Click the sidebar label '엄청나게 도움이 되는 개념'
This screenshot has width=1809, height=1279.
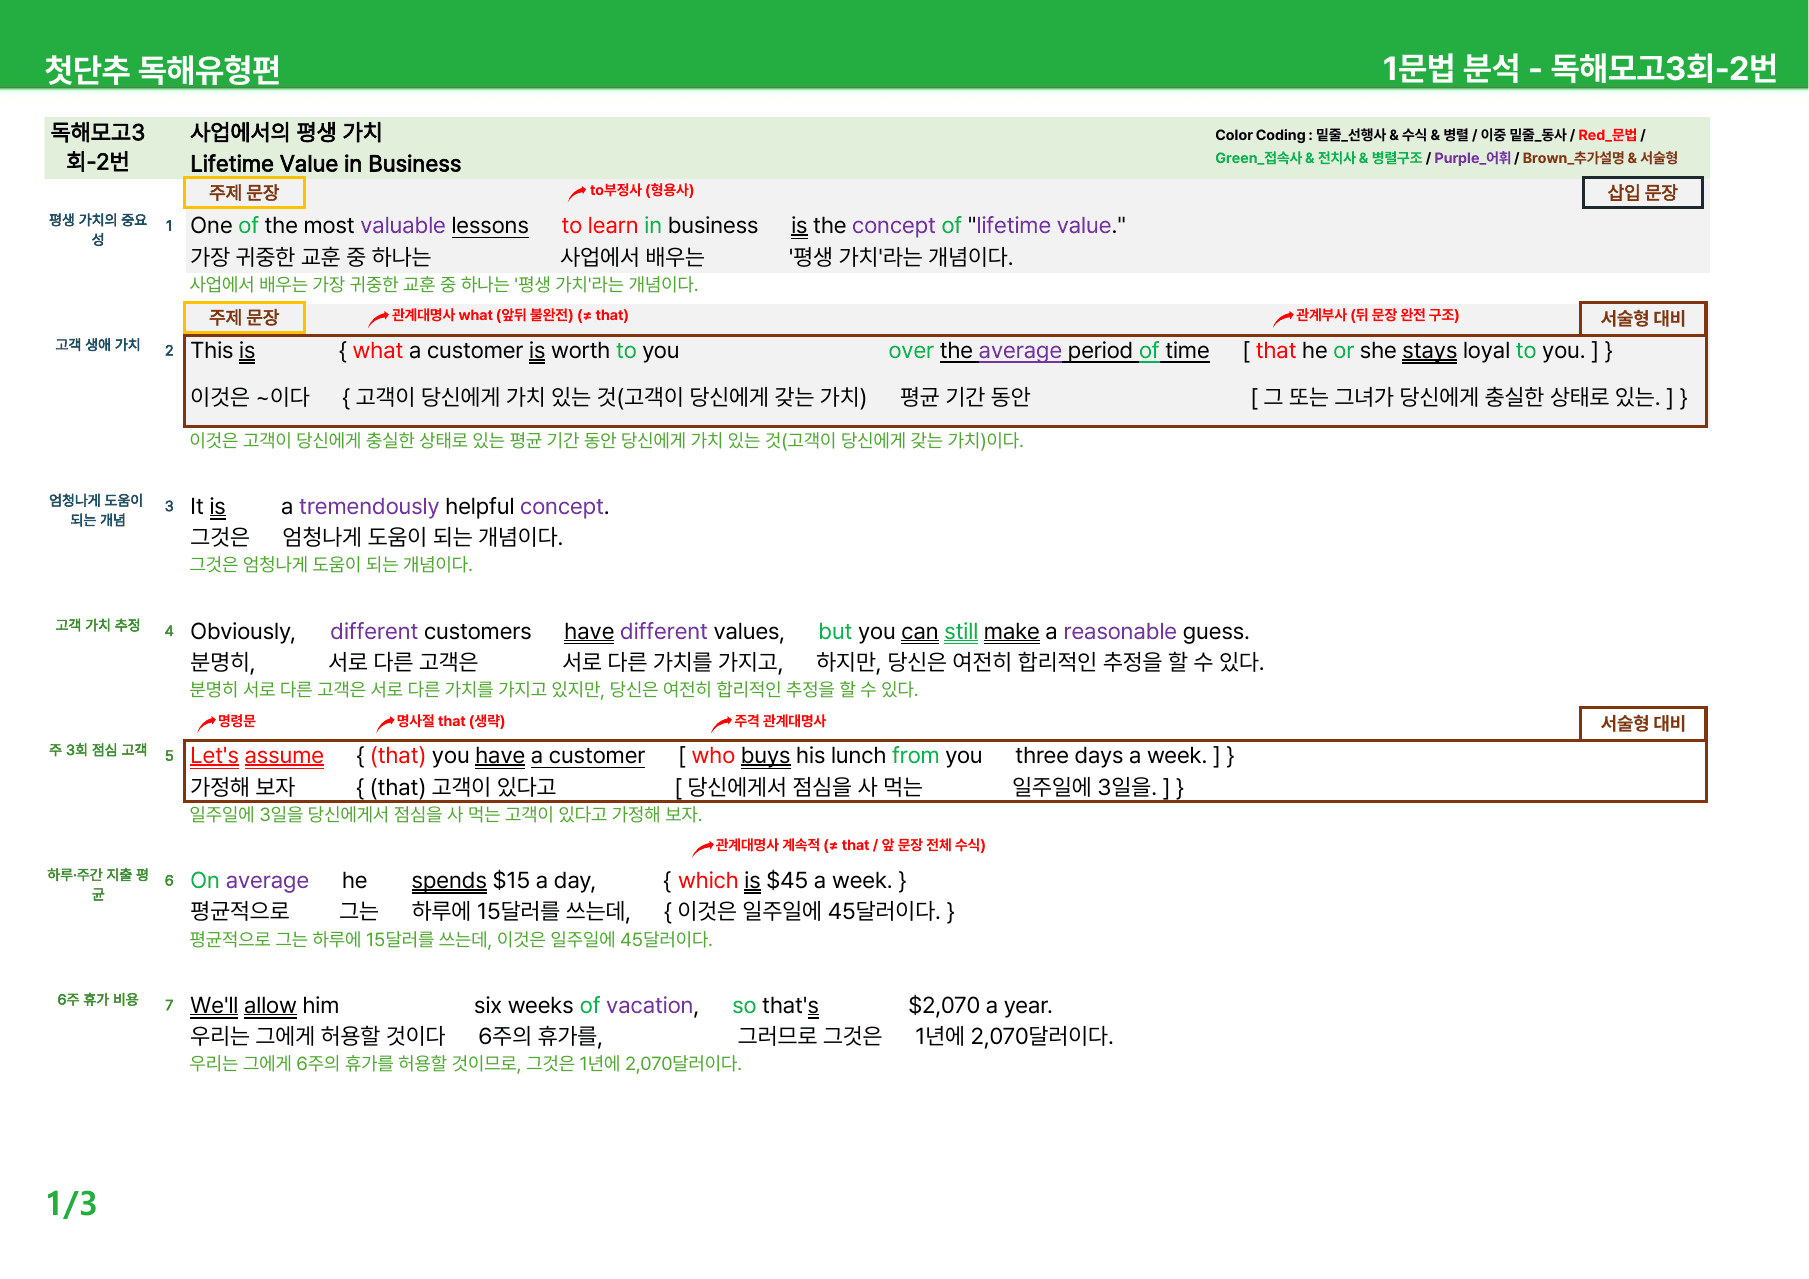(x=96, y=510)
